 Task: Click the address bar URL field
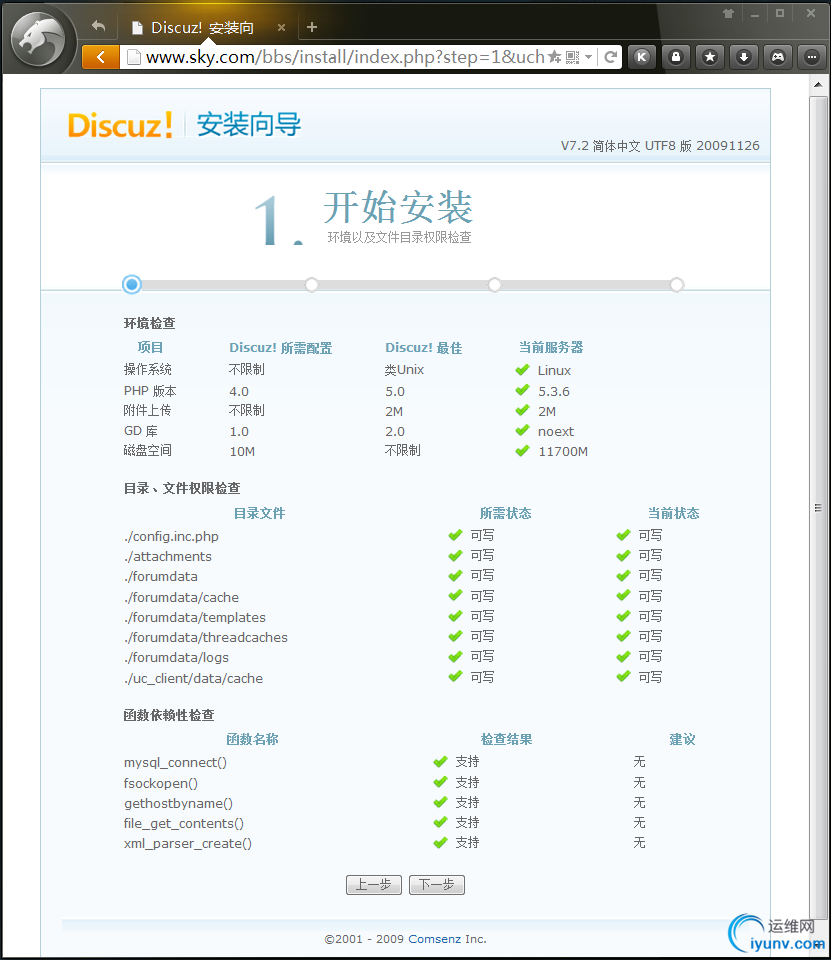[345, 58]
